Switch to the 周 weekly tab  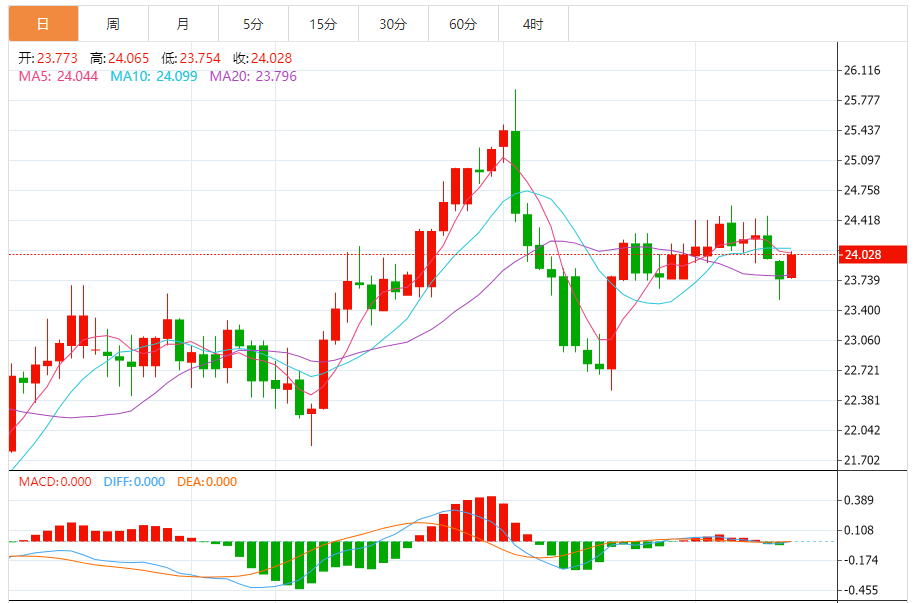113,24
